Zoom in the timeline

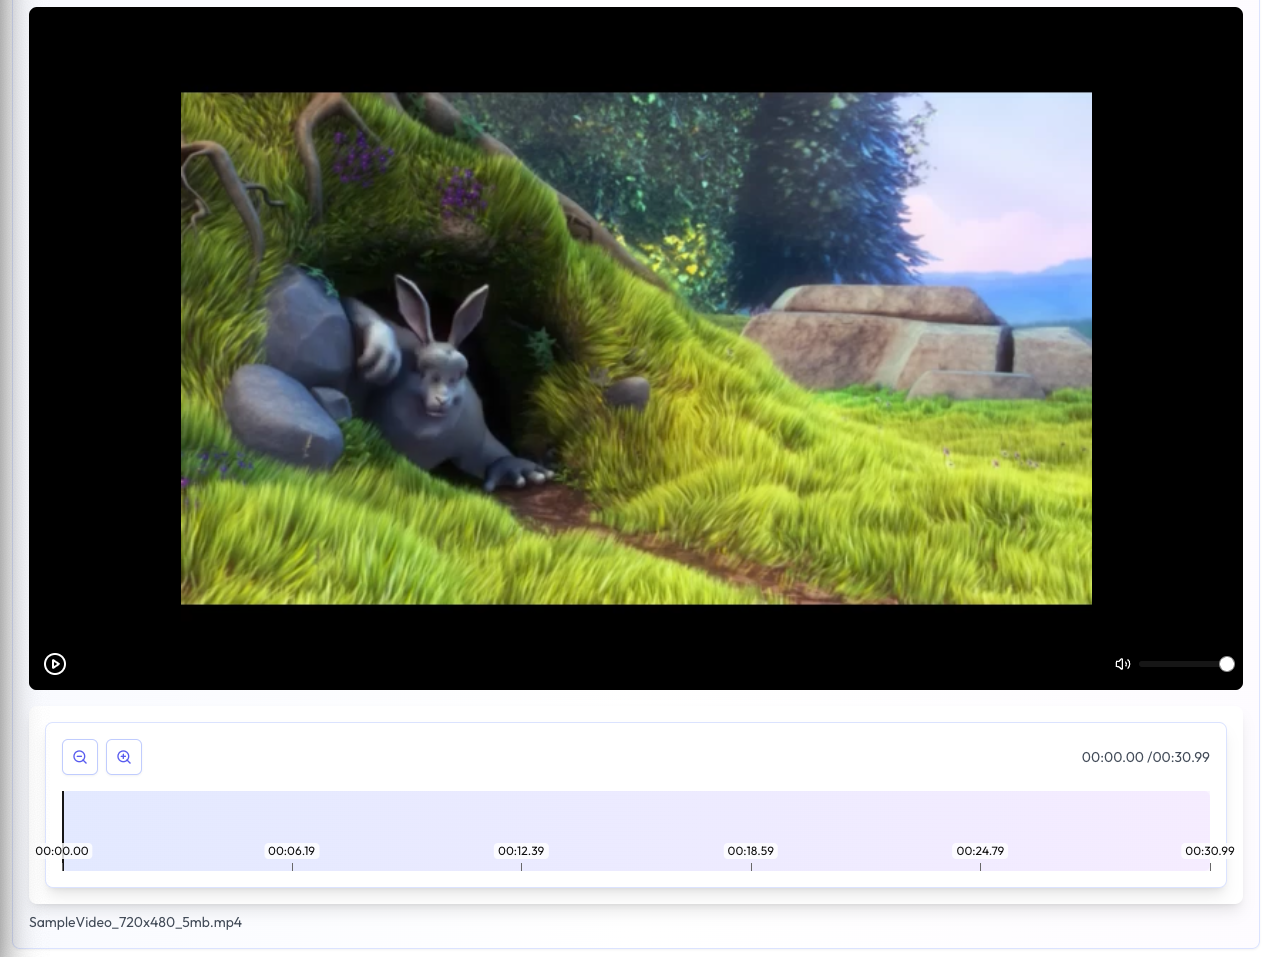point(124,757)
